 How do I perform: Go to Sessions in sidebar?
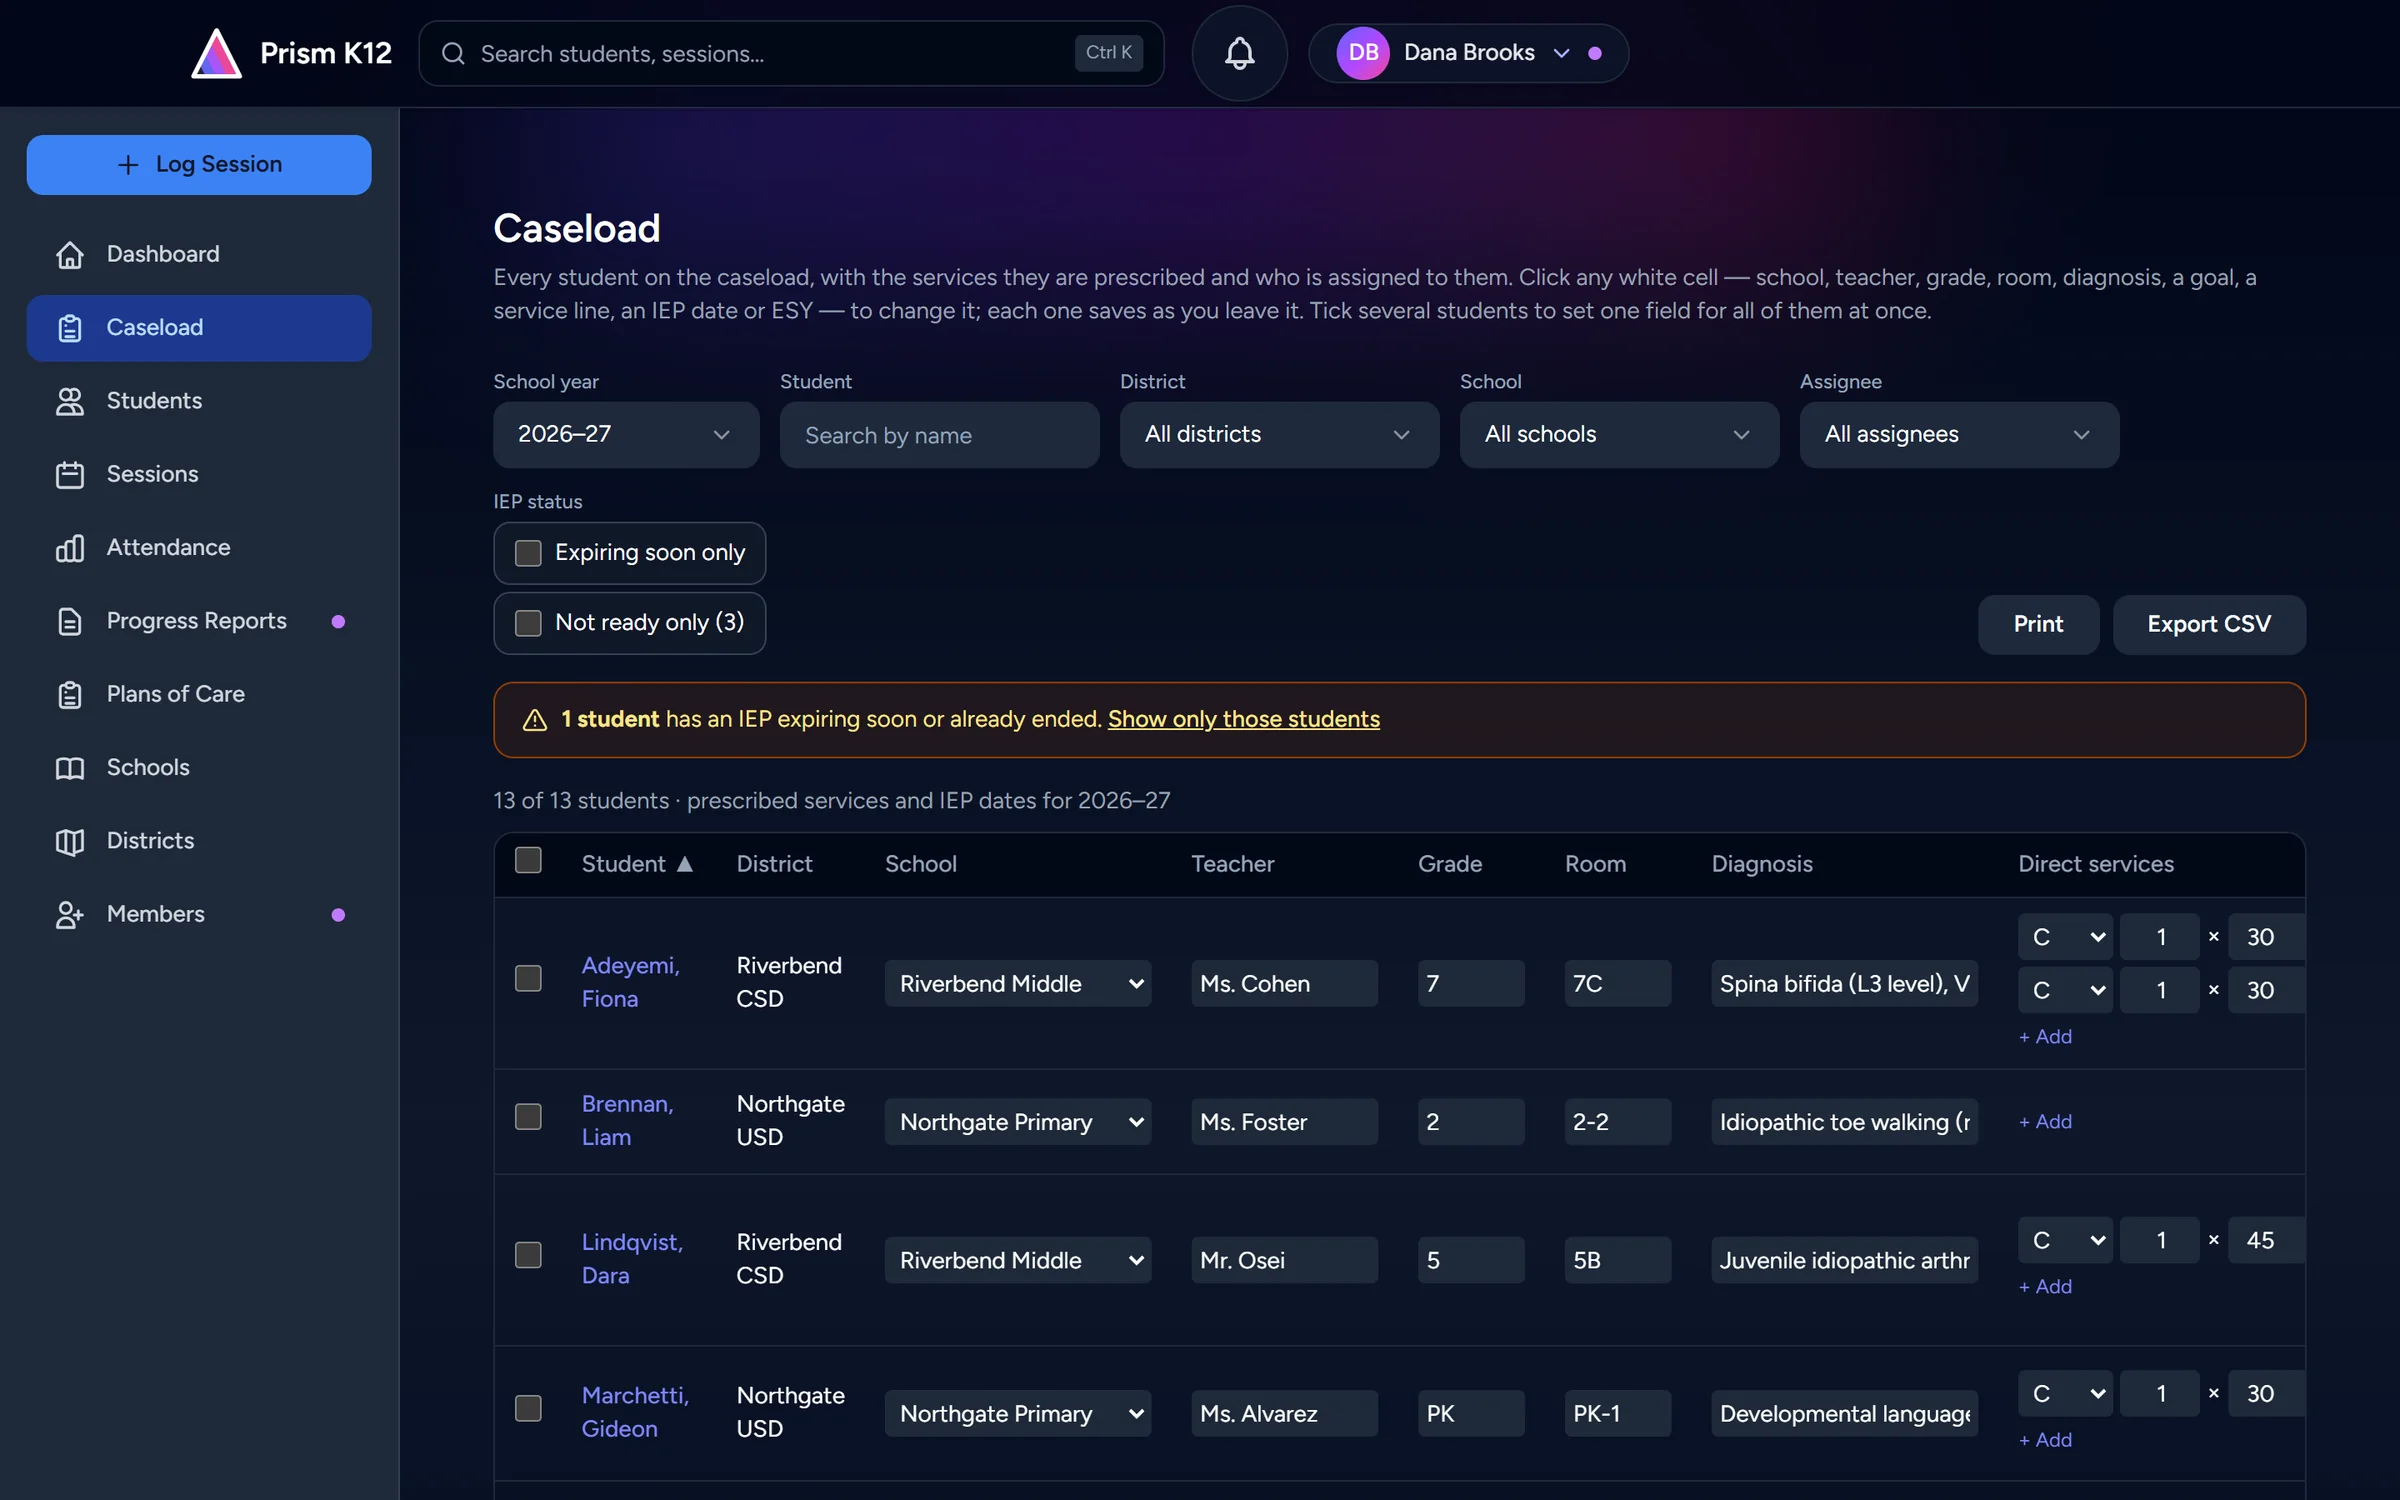click(x=199, y=474)
